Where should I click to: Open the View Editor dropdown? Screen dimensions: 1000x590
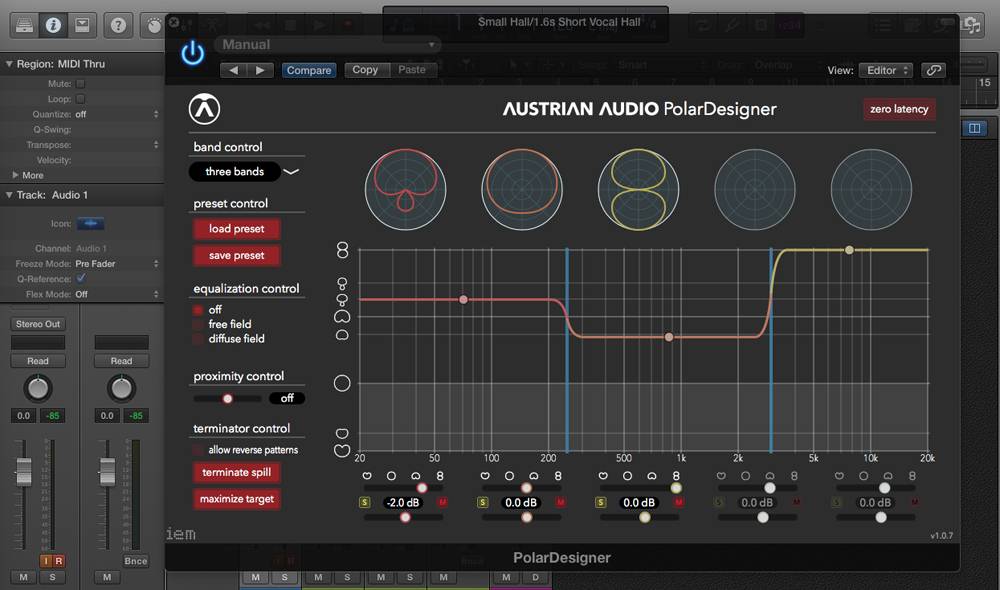coord(886,70)
